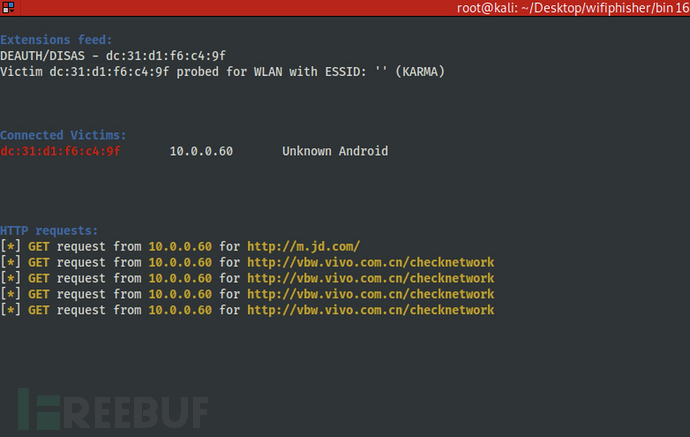Click the Unknown Android device label
Screen dimensions: 690x437
tap(335, 151)
